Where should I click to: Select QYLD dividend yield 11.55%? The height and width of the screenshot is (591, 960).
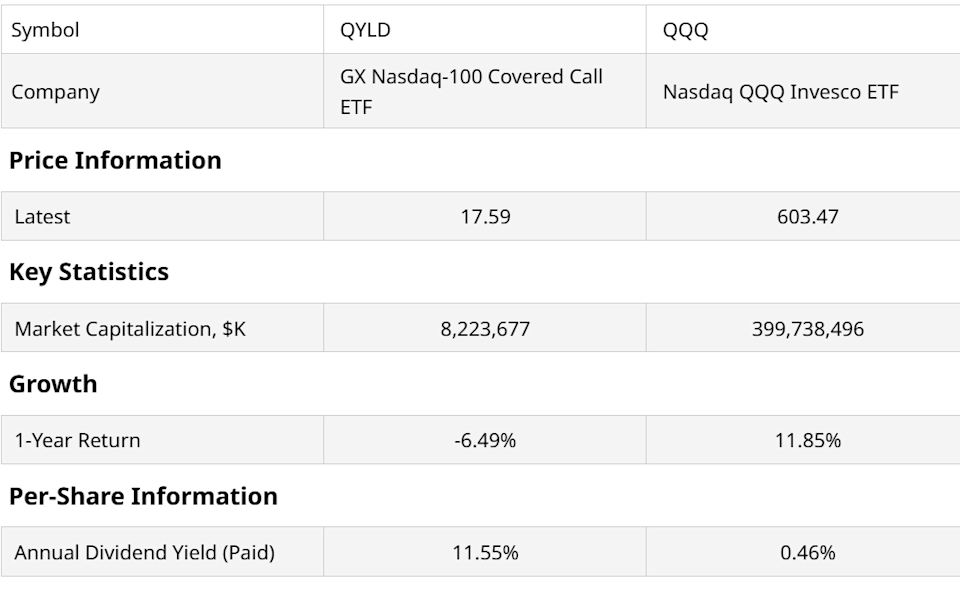pos(485,553)
